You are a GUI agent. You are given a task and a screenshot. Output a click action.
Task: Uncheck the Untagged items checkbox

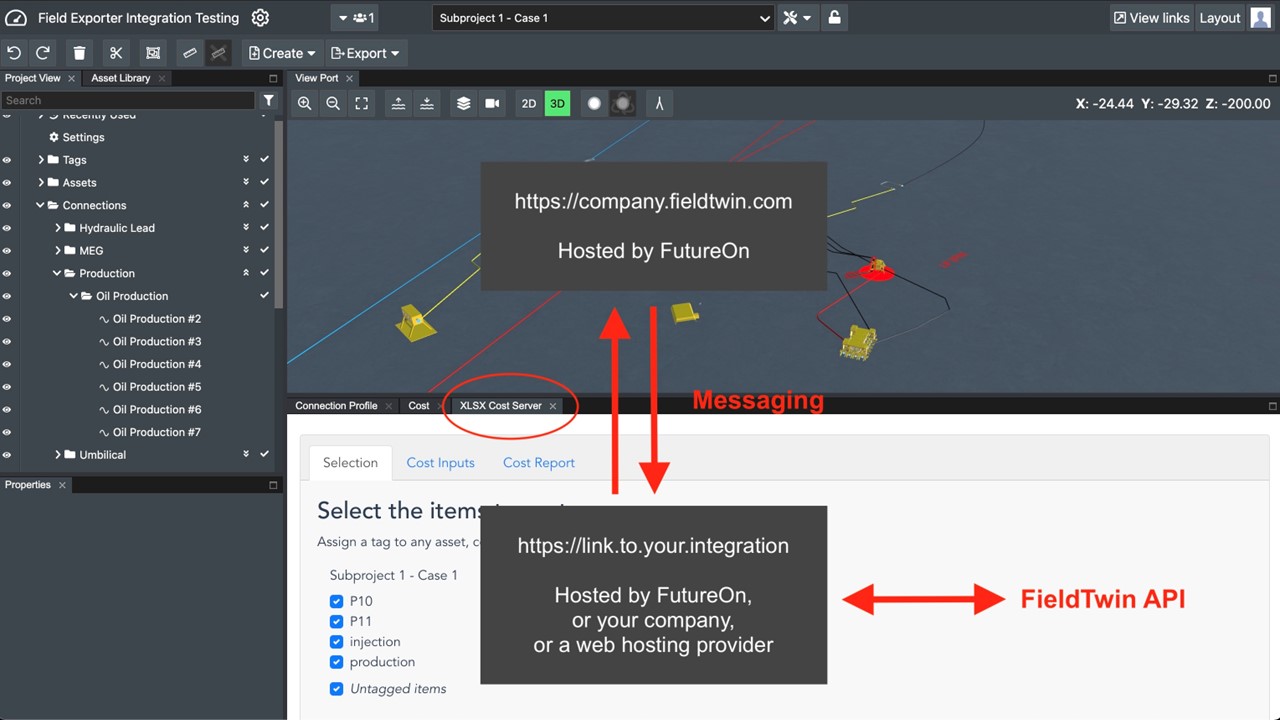[336, 688]
